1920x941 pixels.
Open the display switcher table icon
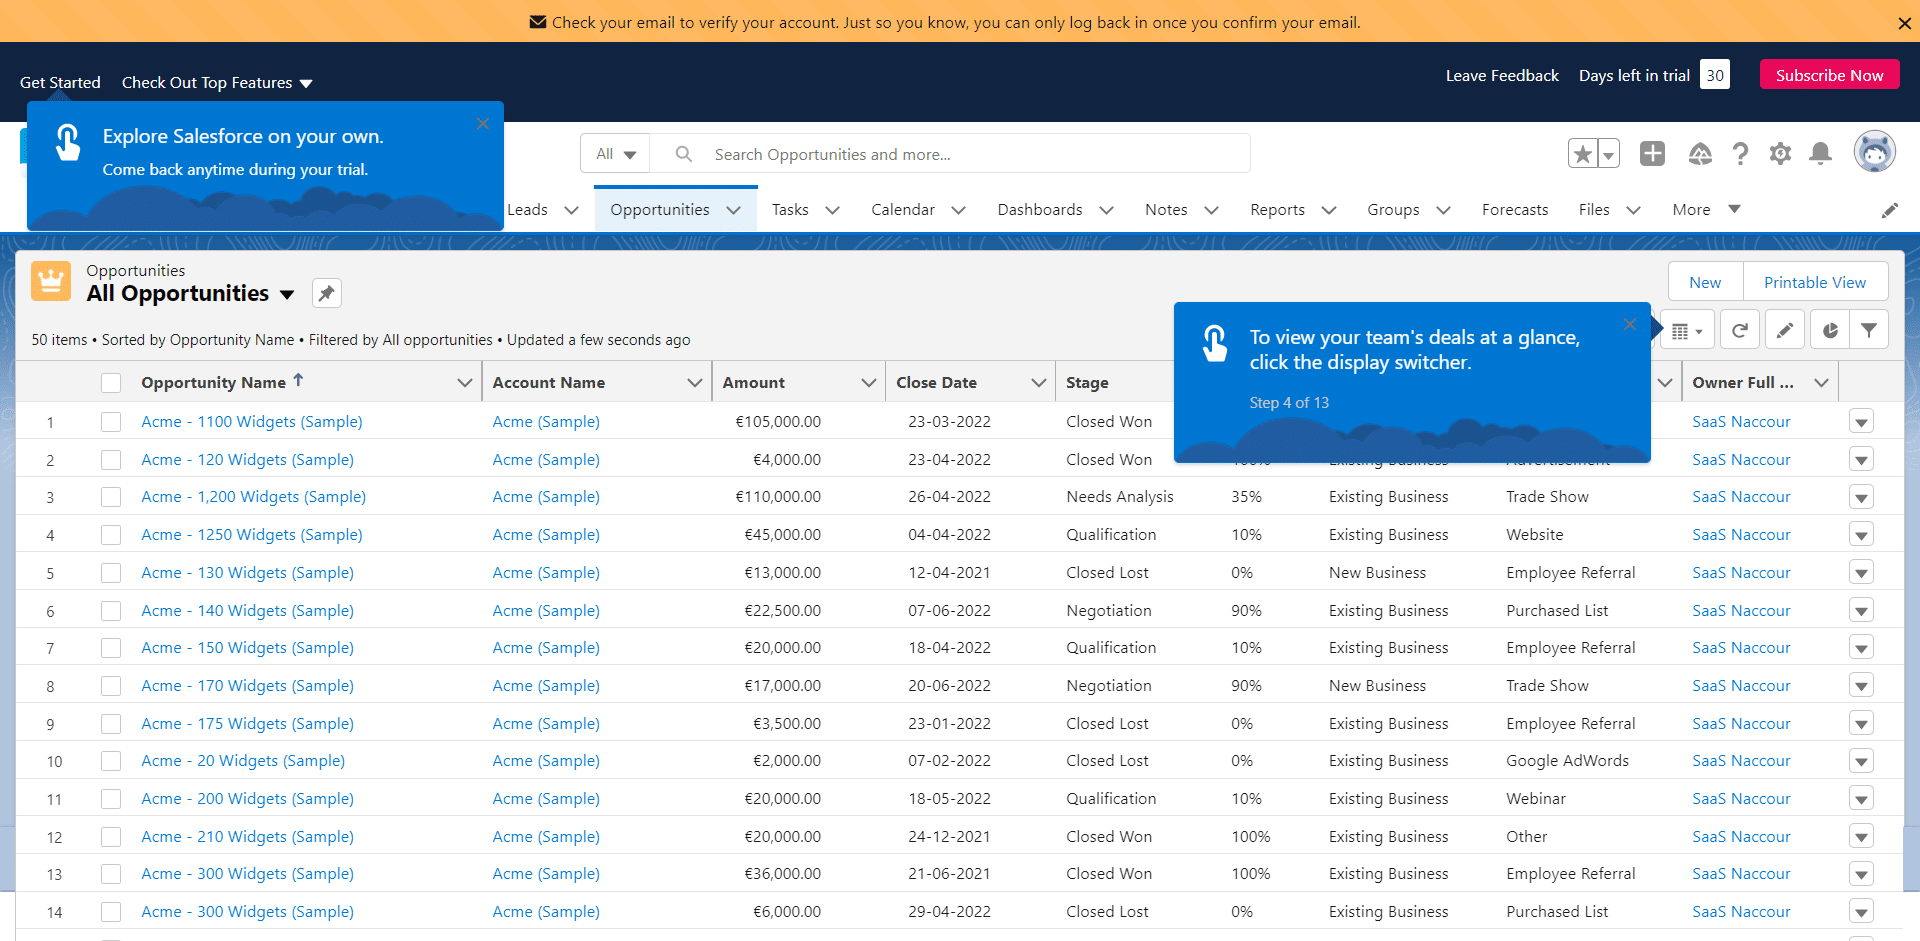1687,330
